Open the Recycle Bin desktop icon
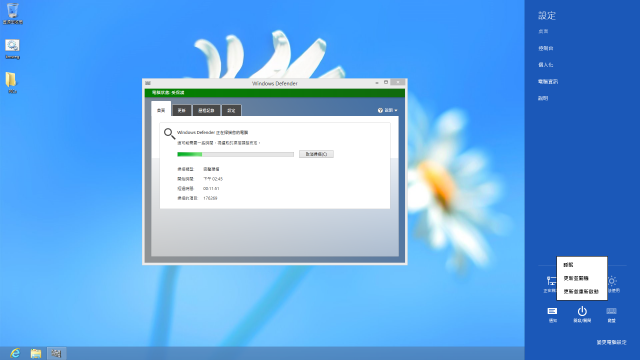 [x=13, y=13]
